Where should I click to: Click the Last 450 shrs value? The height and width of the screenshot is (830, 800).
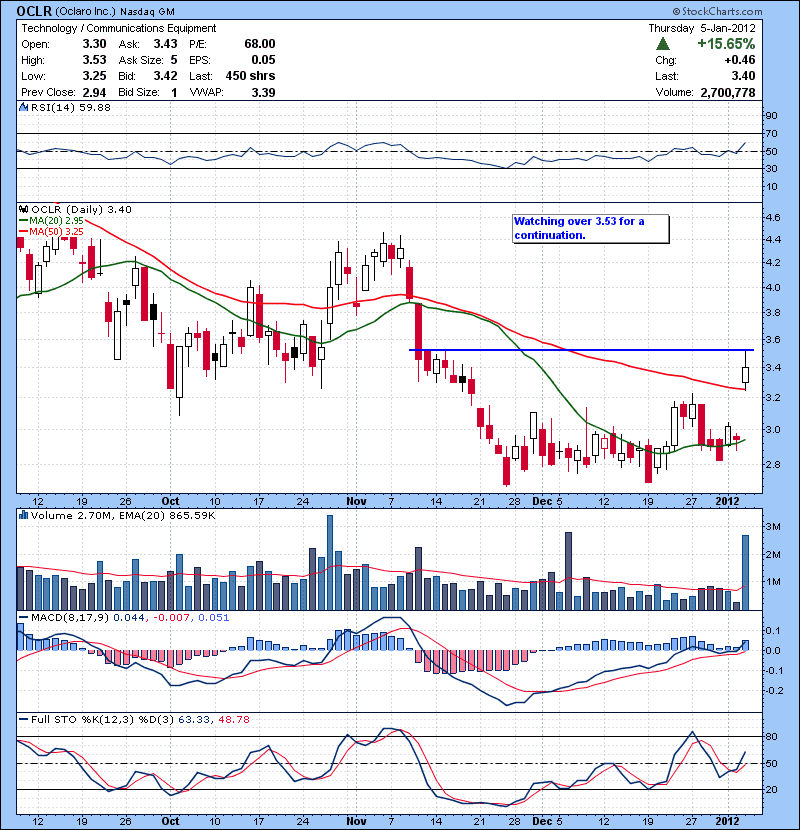click(x=250, y=76)
